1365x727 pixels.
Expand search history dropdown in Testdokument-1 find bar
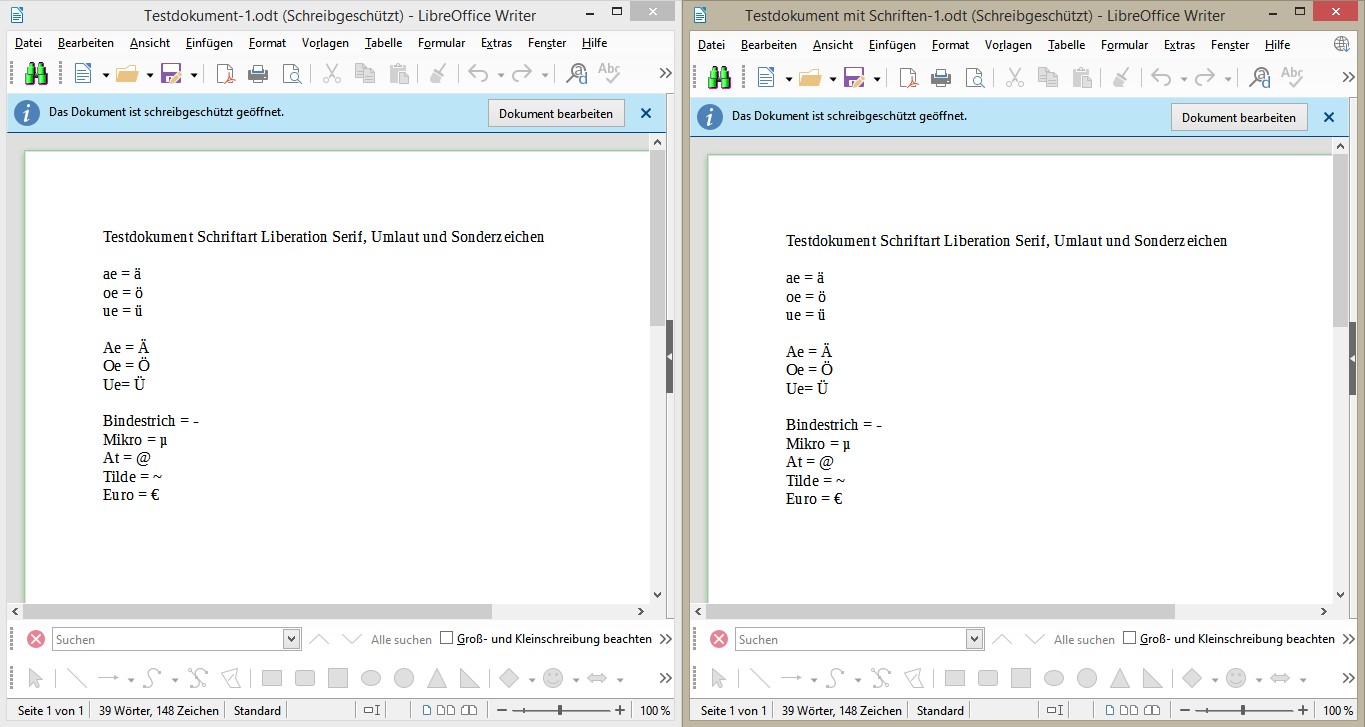point(292,639)
